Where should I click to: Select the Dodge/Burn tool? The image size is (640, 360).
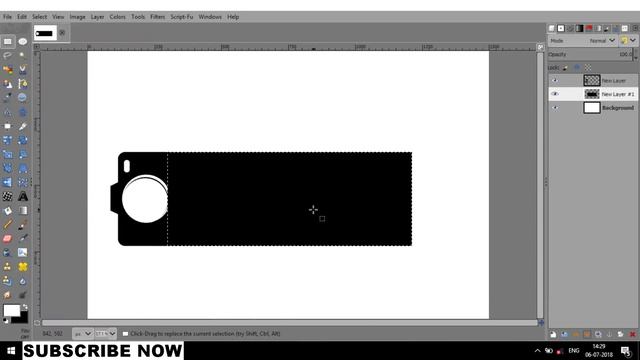(x=22, y=295)
